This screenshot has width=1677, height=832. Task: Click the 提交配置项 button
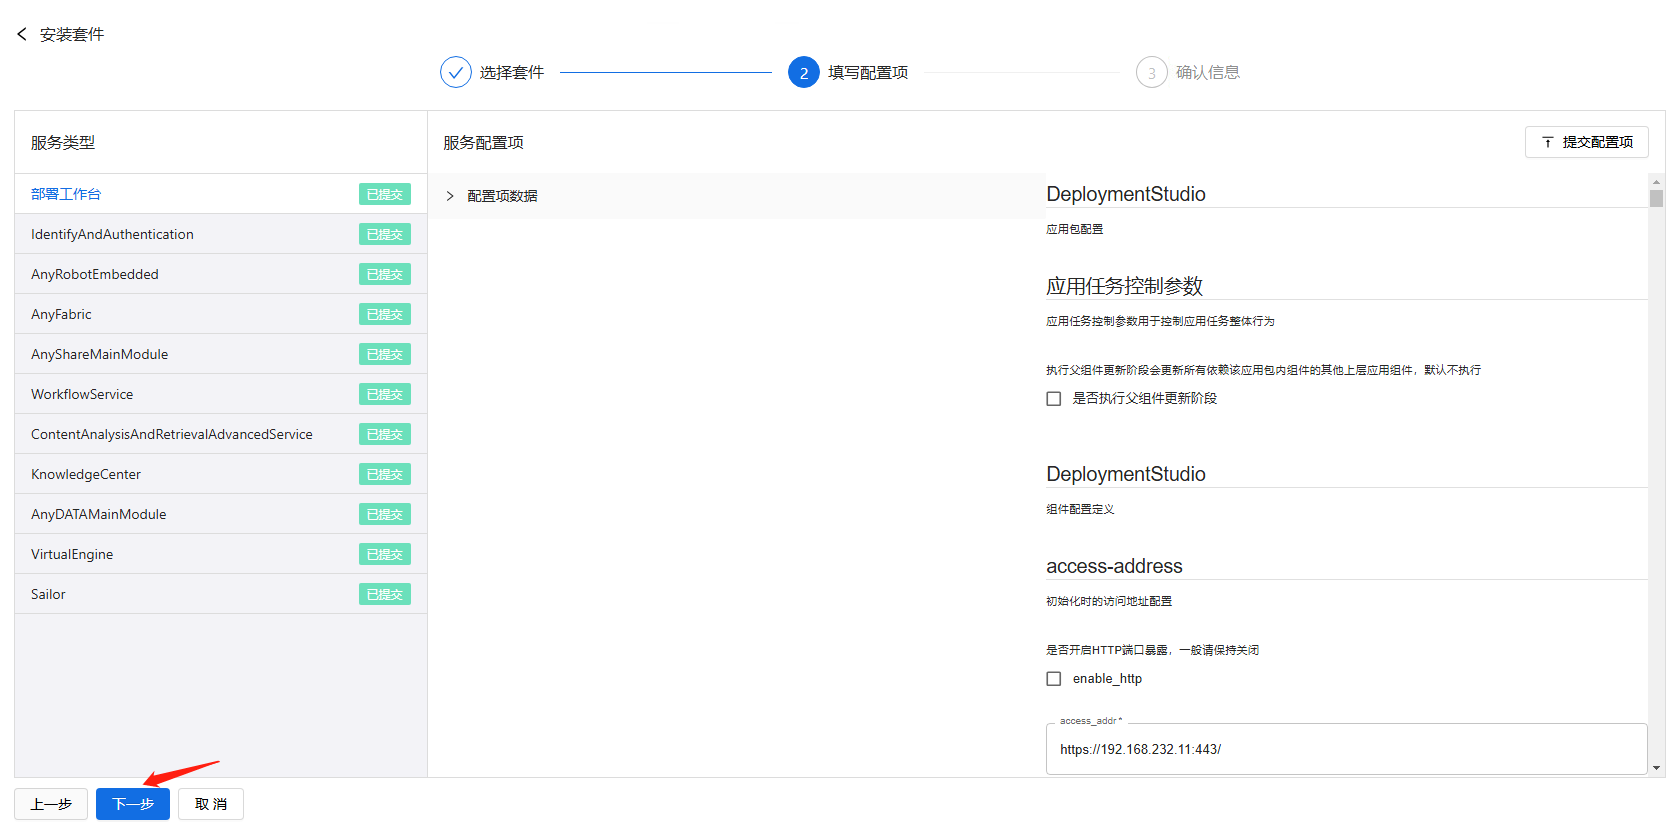point(1587,142)
